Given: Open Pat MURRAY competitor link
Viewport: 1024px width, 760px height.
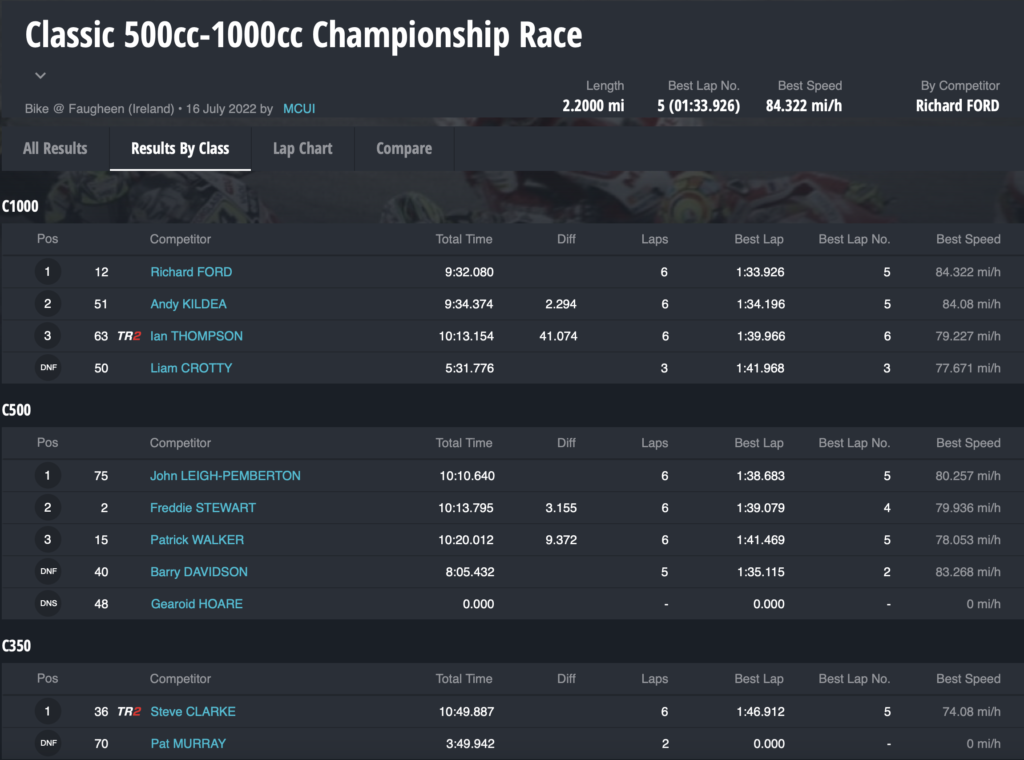Looking at the screenshot, I should tap(188, 743).
